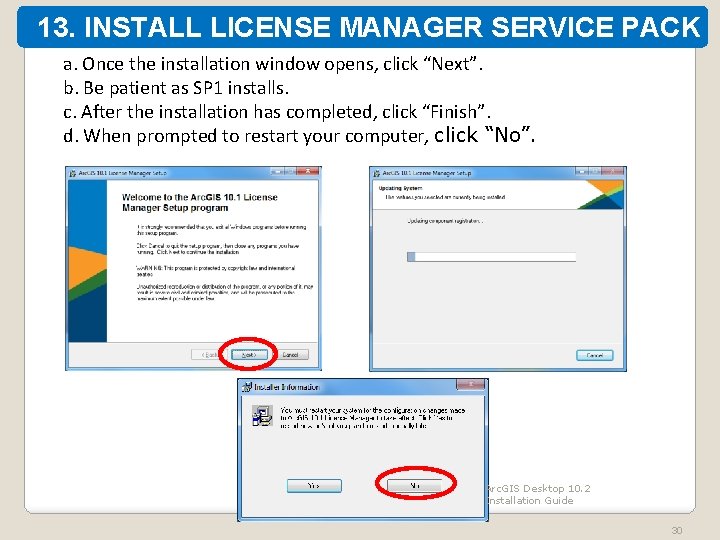Image resolution: width=720 pixels, height=540 pixels.
Task: Click the ArcGIS color banner graphic in the Updating System window
Action: click(601, 195)
